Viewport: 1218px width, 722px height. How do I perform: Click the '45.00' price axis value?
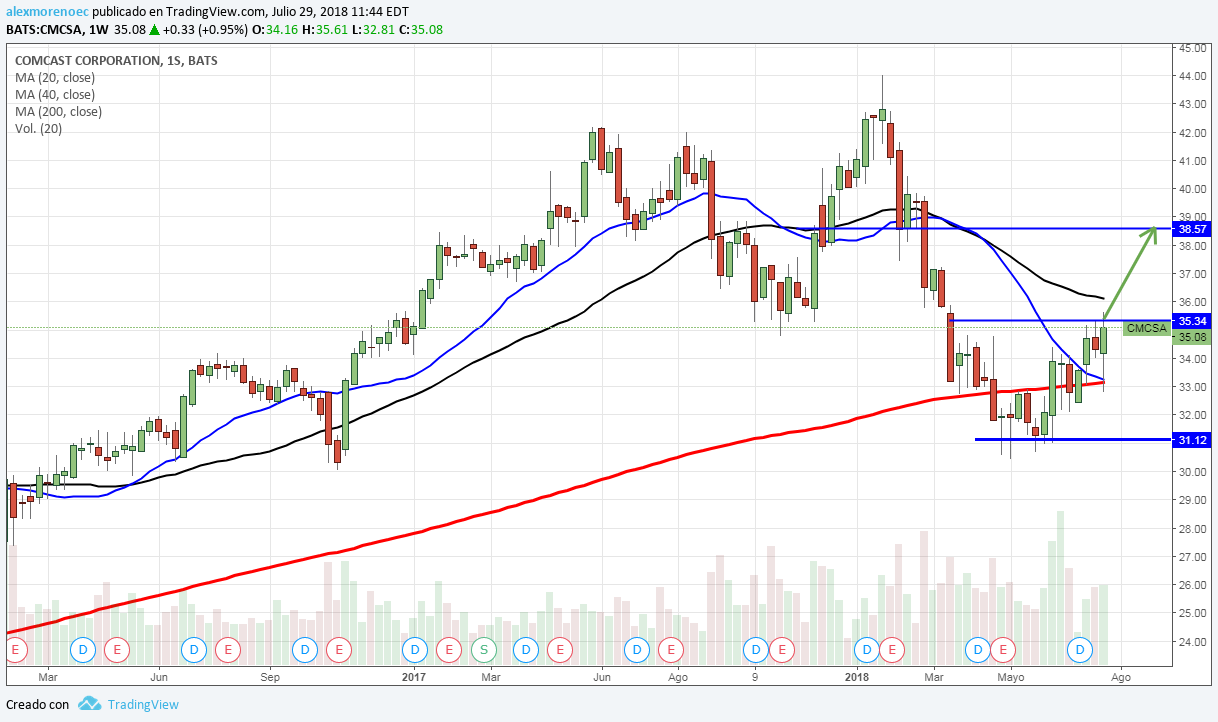[1194, 47]
